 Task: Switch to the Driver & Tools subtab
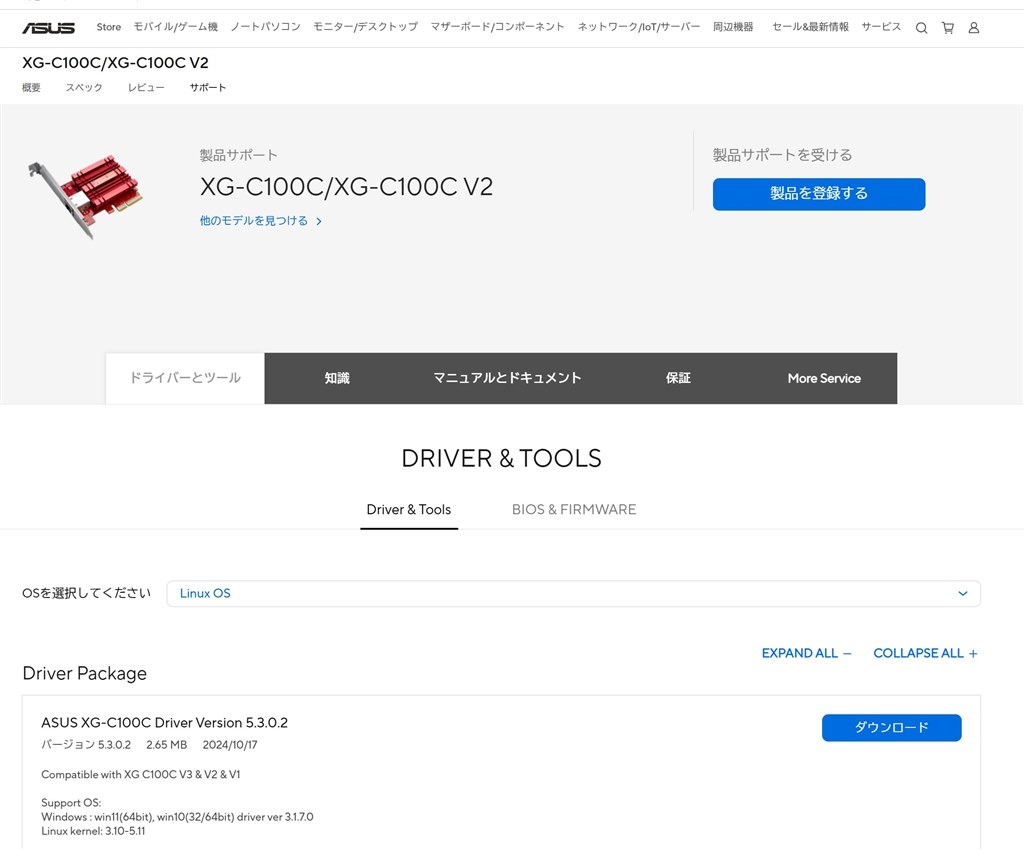tap(409, 510)
